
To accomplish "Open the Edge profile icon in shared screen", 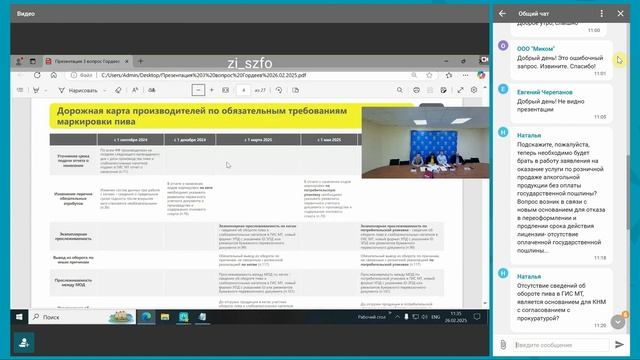I will pyautogui.click(x=19, y=61).
